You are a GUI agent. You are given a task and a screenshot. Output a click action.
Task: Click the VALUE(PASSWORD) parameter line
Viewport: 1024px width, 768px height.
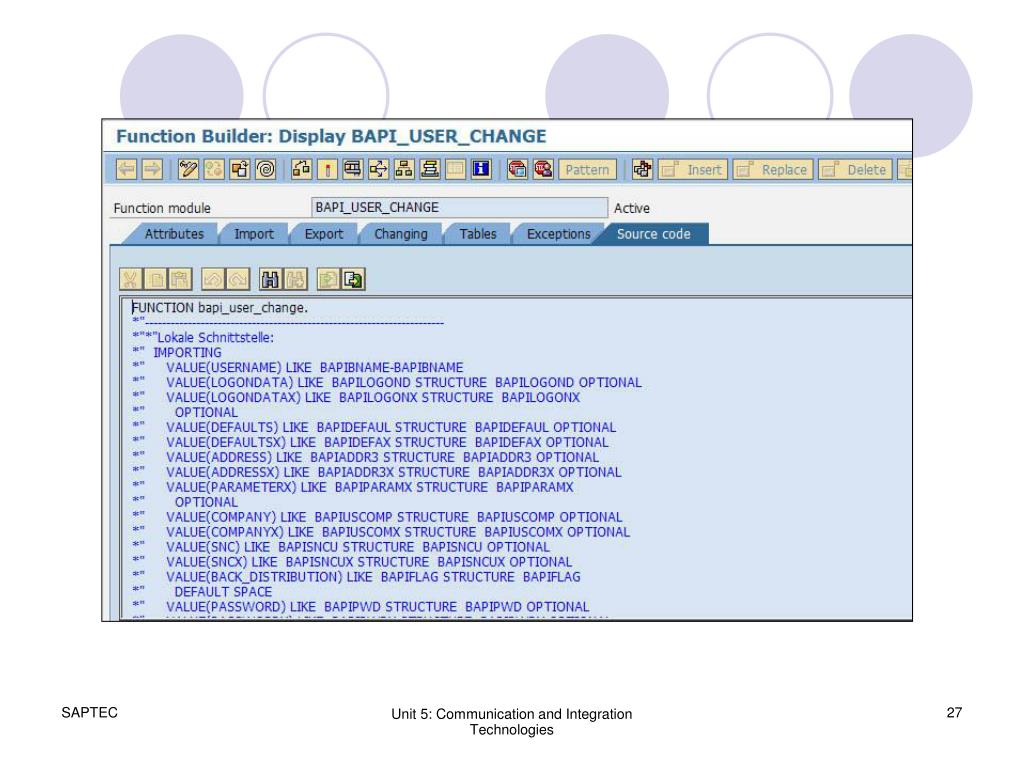pos(360,607)
